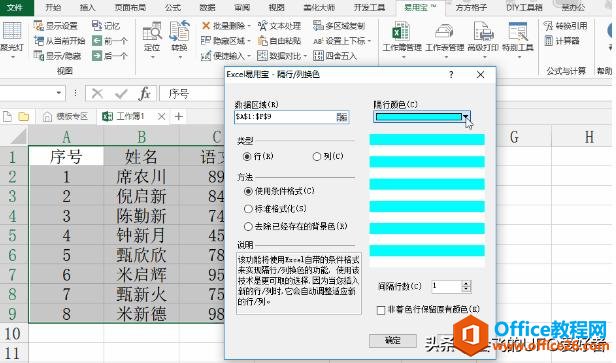Click the 文本处理 text processing icon
The image size is (616, 363).
[x=262, y=26]
